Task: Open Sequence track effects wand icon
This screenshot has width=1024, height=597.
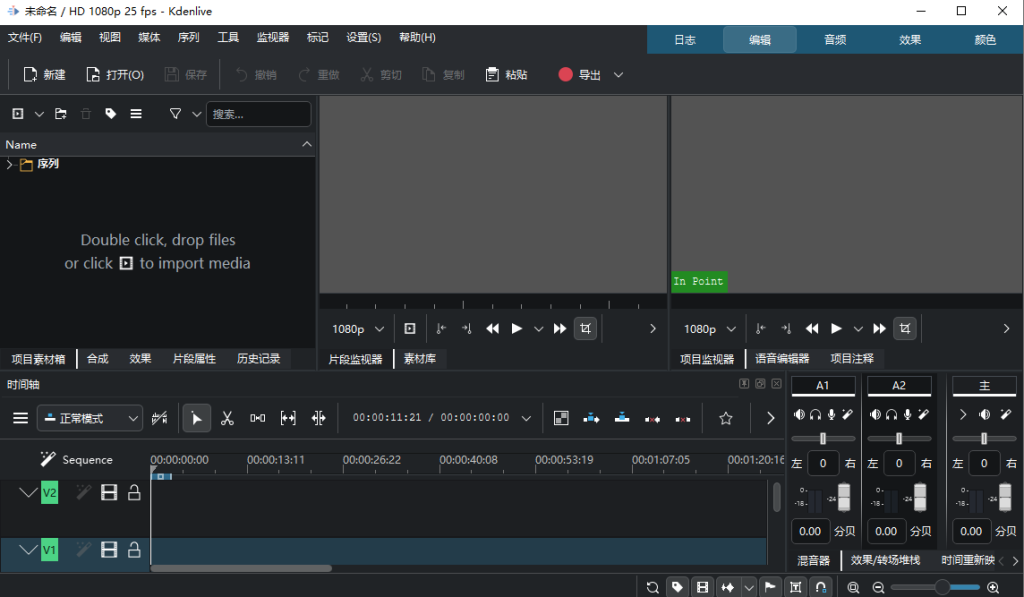Action: tap(48, 459)
